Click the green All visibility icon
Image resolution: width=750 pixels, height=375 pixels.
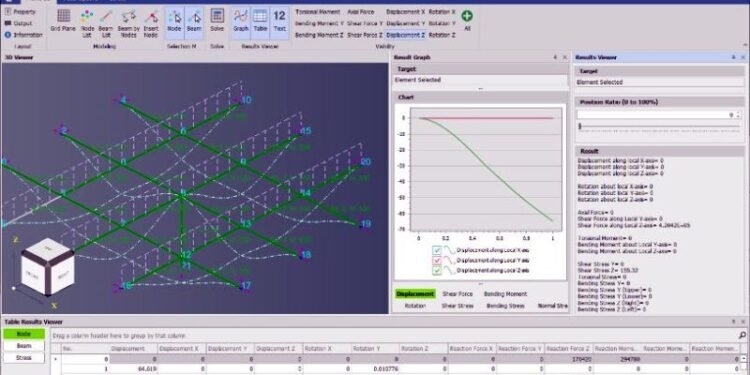pyautogui.click(x=467, y=16)
